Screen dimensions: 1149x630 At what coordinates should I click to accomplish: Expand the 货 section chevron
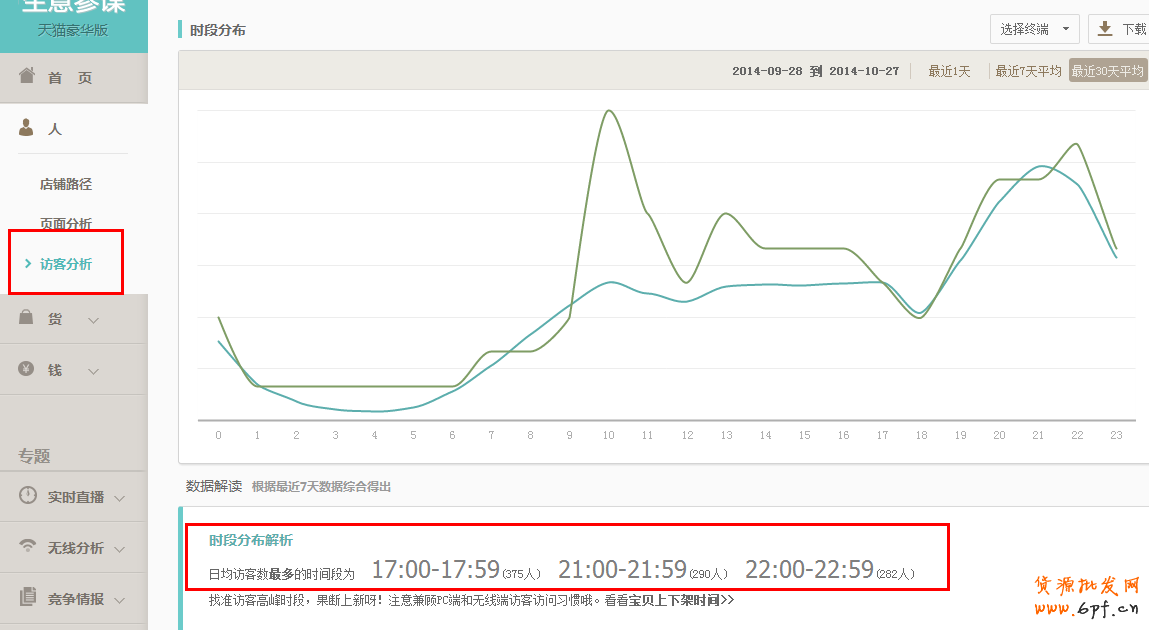[x=94, y=320]
